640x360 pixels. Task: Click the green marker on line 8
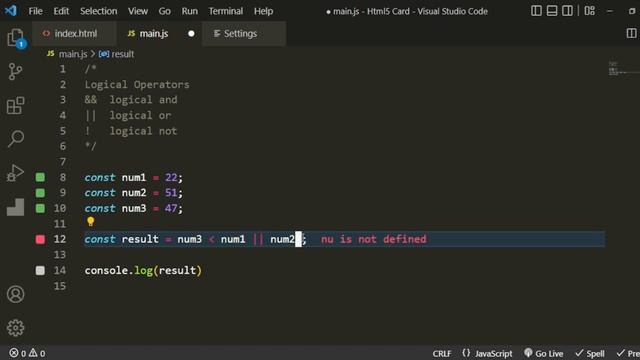(x=40, y=177)
